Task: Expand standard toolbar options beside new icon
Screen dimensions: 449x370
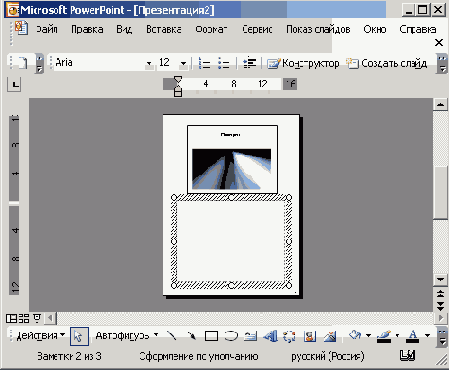Action: click(39, 63)
